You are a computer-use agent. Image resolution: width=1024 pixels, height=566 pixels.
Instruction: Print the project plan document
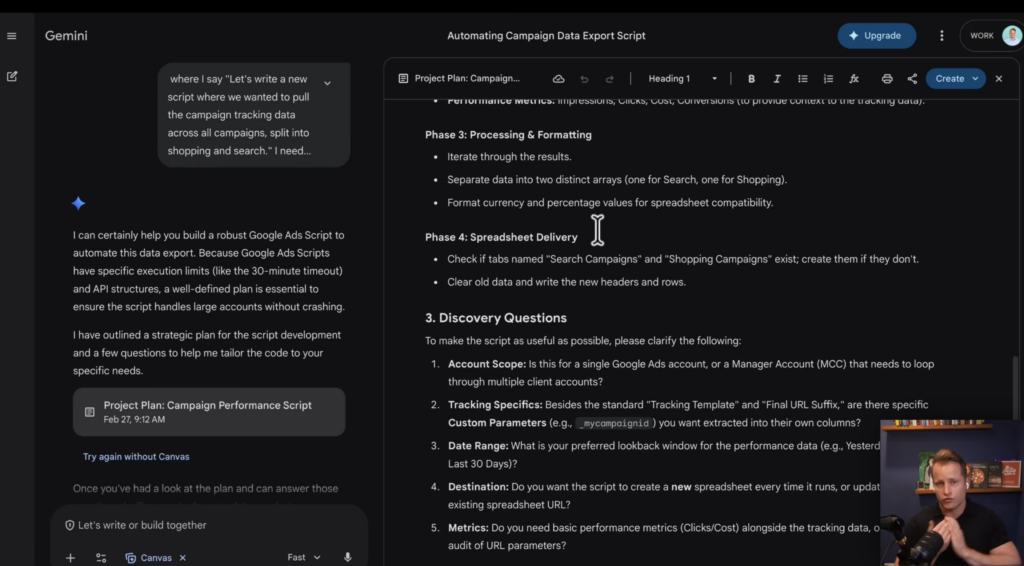coord(887,79)
